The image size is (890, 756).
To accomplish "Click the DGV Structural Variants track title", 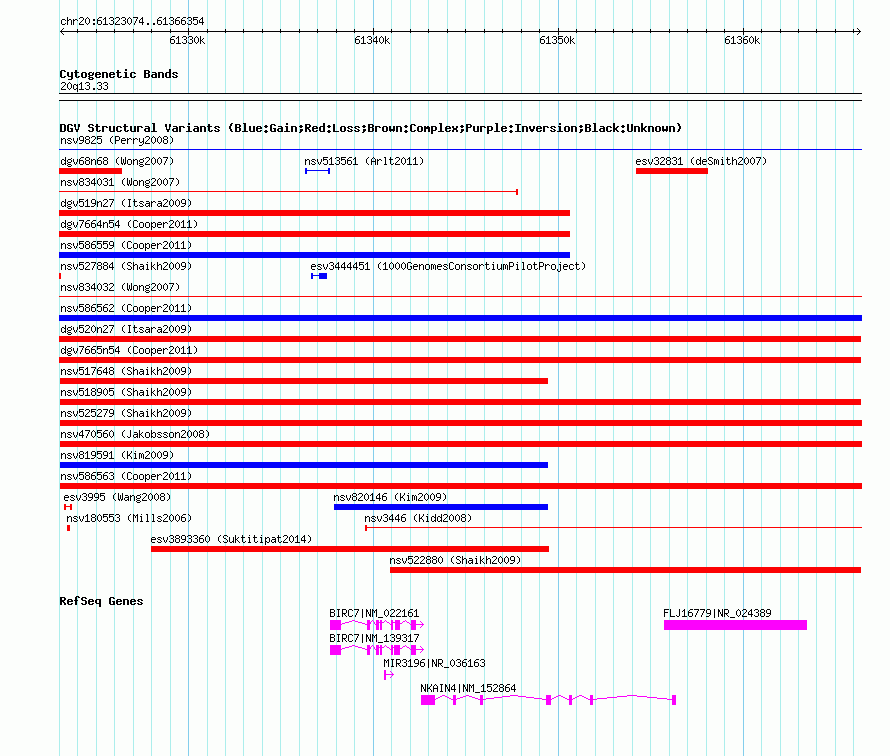I will tap(371, 128).
